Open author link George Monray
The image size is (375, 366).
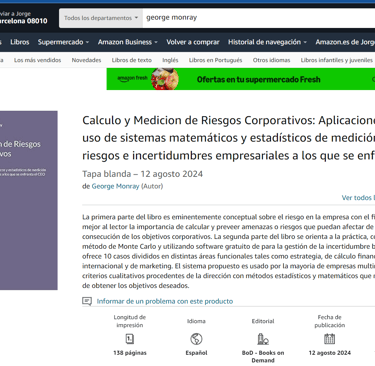pyautogui.click(x=115, y=186)
